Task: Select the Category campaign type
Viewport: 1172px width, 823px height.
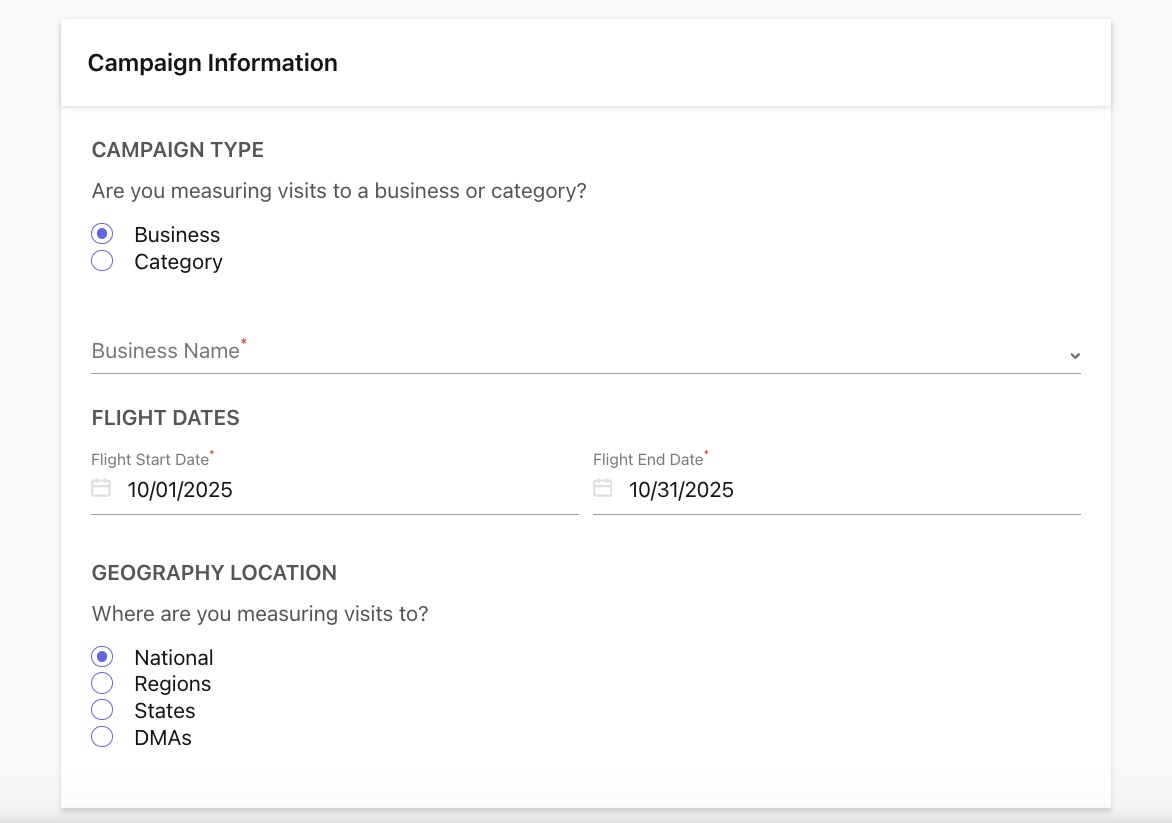Action: pos(101,260)
